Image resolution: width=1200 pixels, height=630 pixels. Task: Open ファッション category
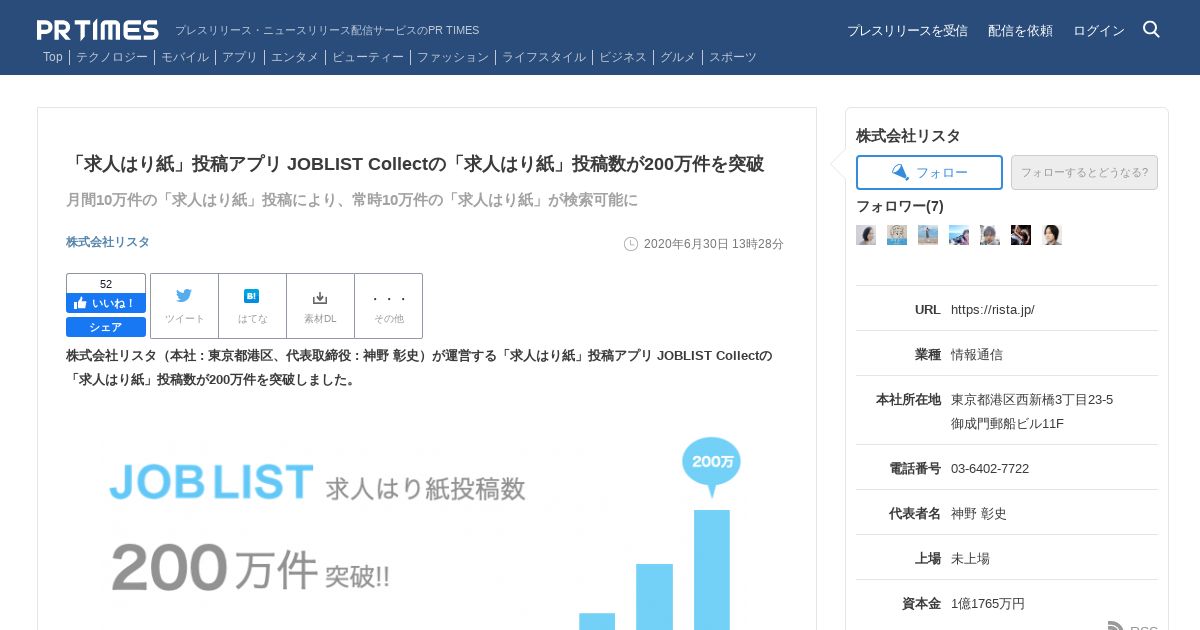(x=453, y=57)
